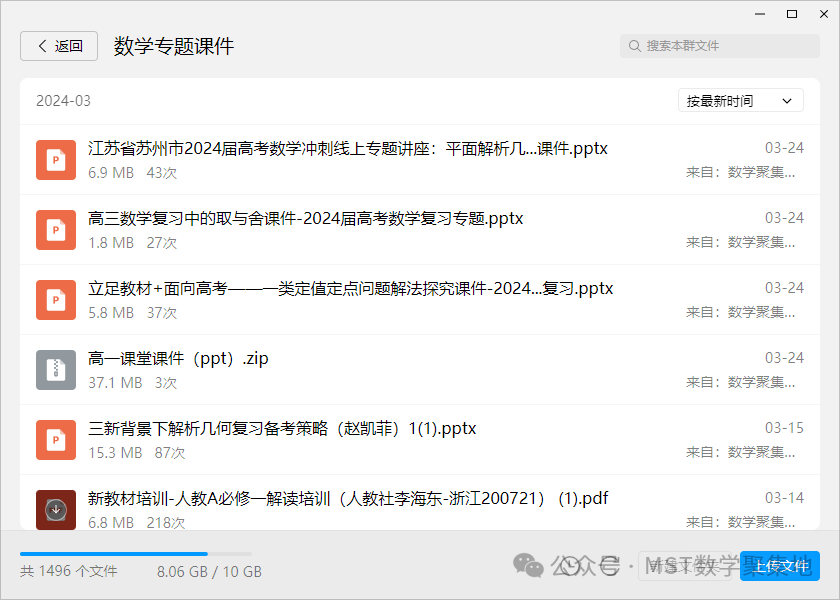Click 来自 source of the 03-15 file

point(741,453)
